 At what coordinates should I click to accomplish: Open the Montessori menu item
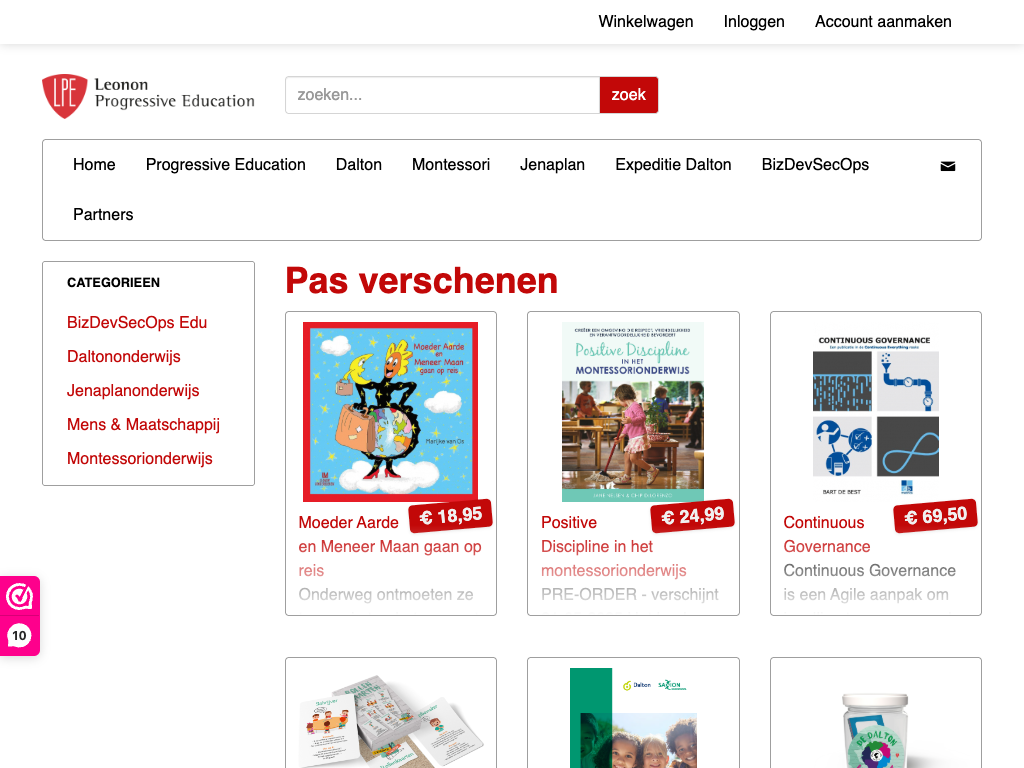click(x=451, y=165)
